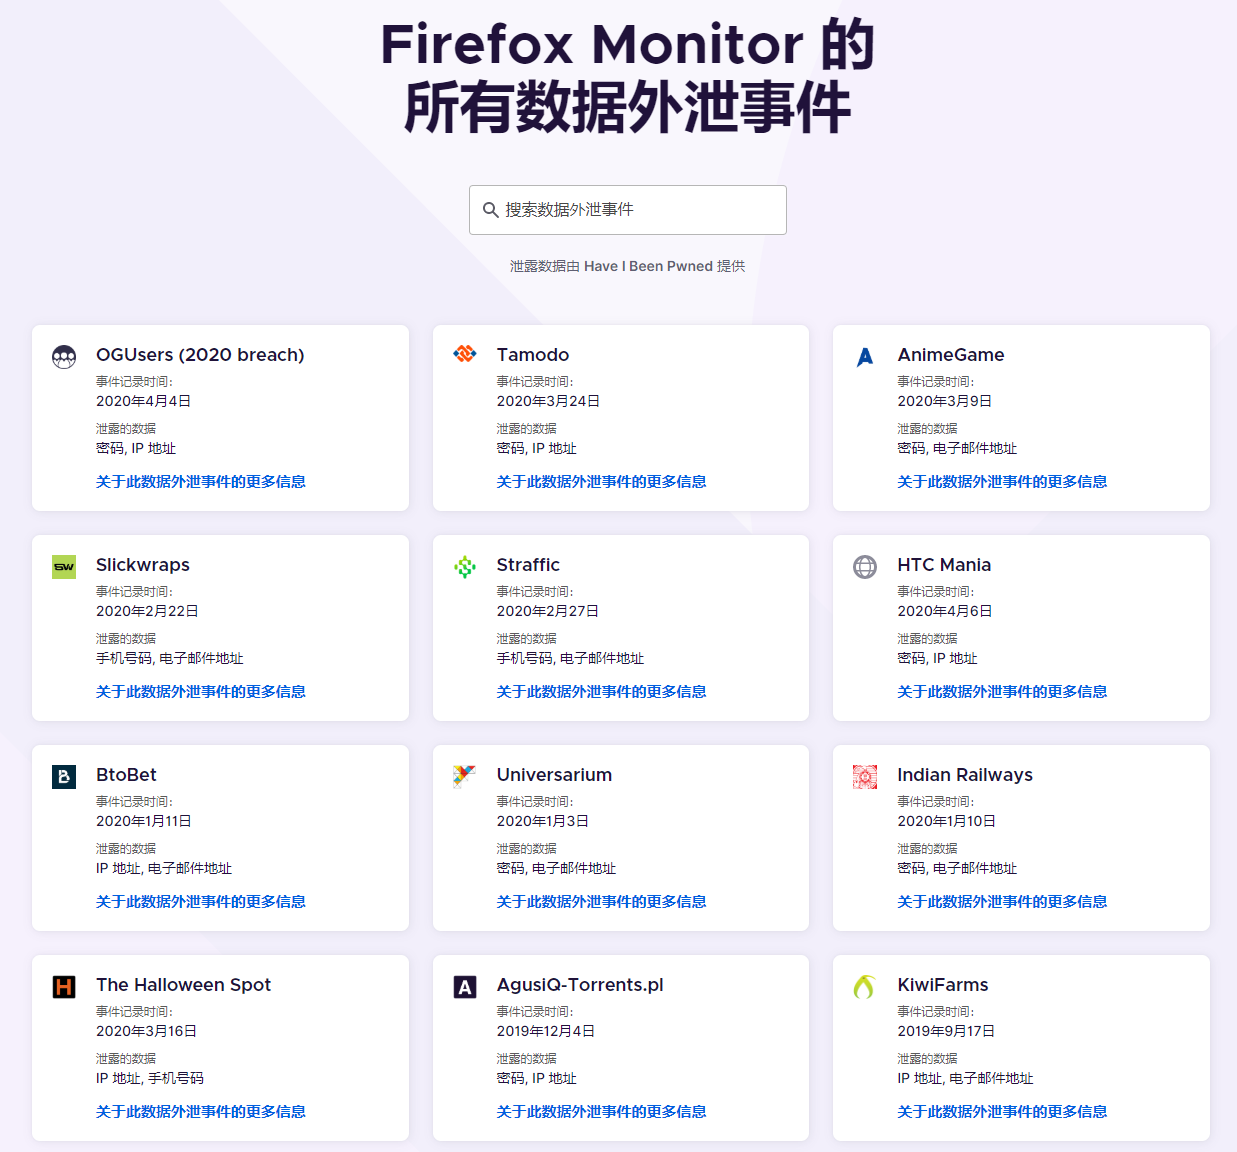Click the Indian Railways logo icon
The height and width of the screenshot is (1152, 1237).
point(864,776)
